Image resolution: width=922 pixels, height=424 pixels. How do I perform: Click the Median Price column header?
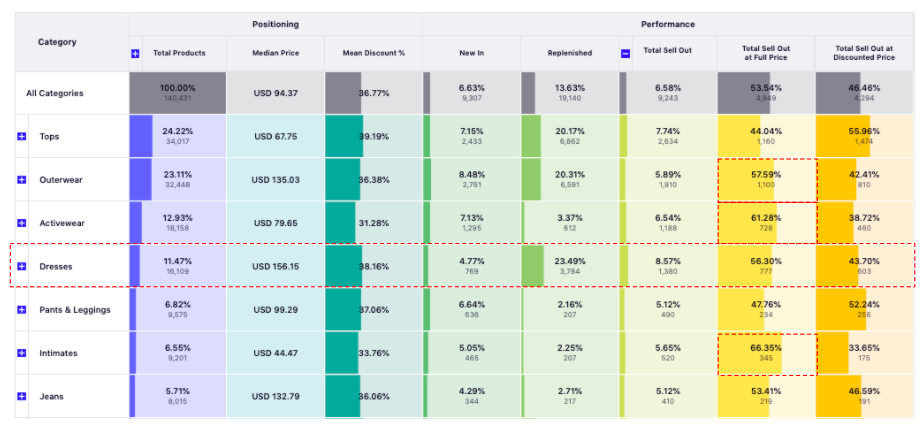275,53
